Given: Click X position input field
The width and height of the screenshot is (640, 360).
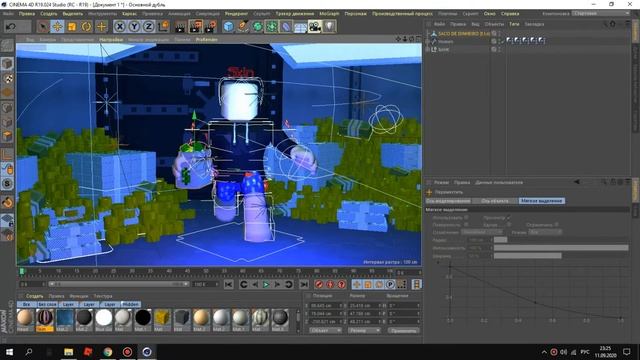Looking at the screenshot, I should pos(325,305).
